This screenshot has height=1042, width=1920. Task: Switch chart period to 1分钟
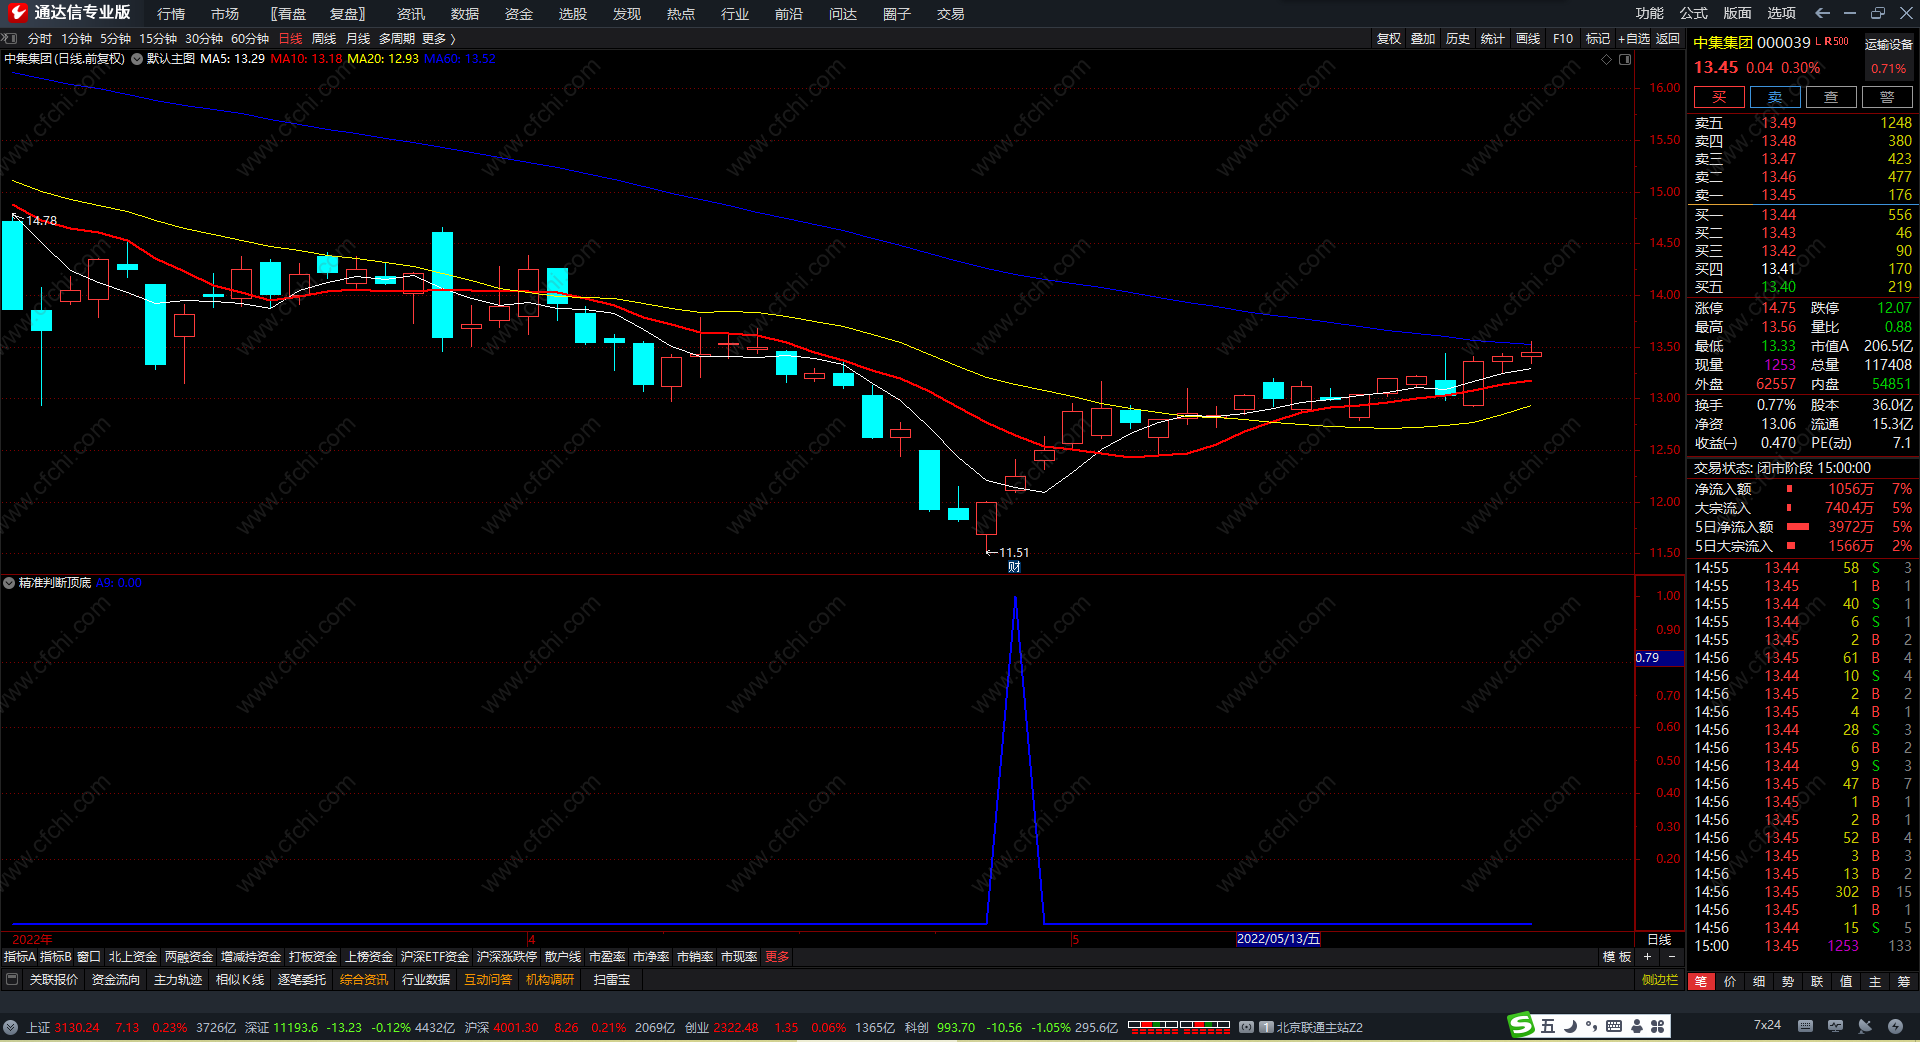pos(76,39)
